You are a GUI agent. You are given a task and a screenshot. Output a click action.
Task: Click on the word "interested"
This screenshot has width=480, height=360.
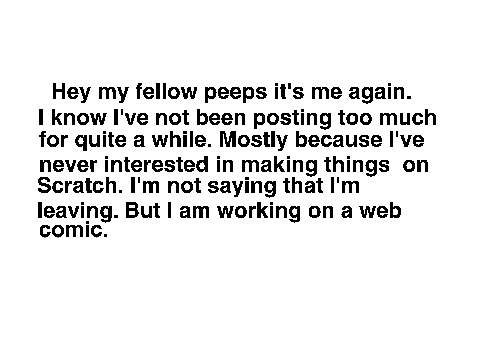tap(156, 165)
